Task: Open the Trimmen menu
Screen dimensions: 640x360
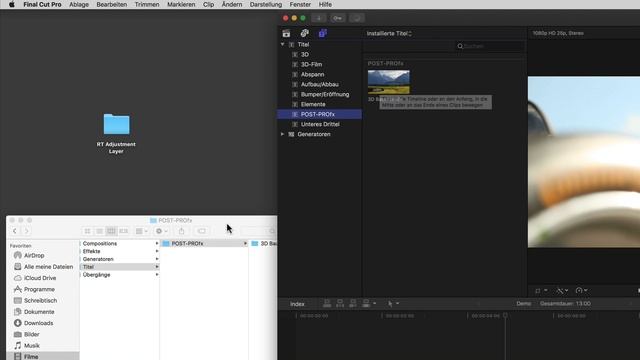Action: (x=147, y=4)
